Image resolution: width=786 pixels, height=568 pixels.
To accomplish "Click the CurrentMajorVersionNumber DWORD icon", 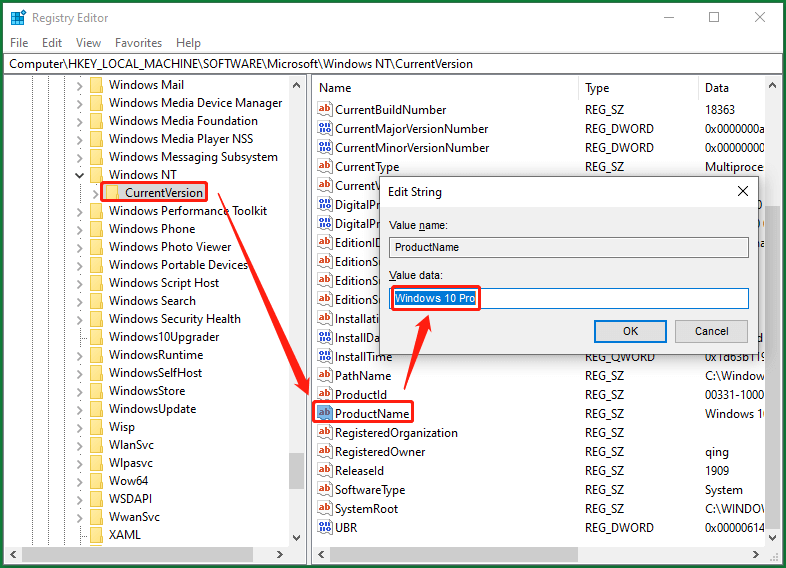I will point(324,128).
